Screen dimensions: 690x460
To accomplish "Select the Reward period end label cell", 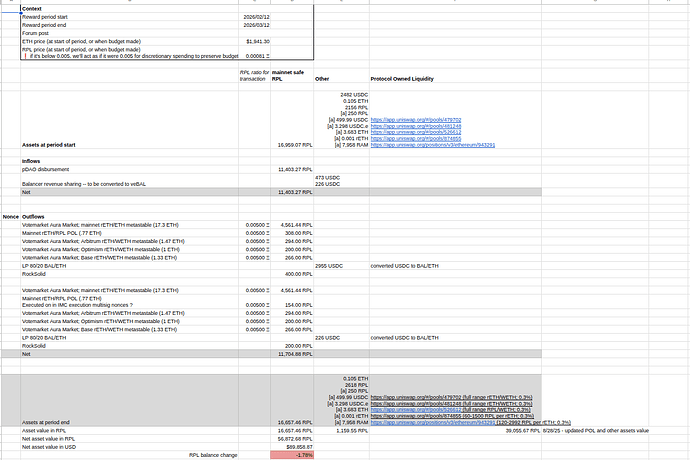I will click(129, 25).
